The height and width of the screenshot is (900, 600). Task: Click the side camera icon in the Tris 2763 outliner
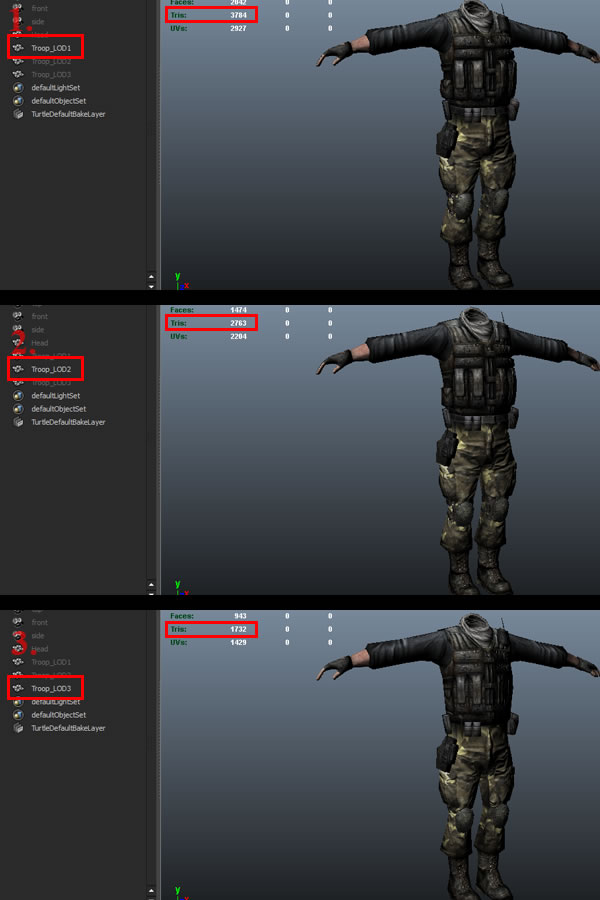coord(18,329)
